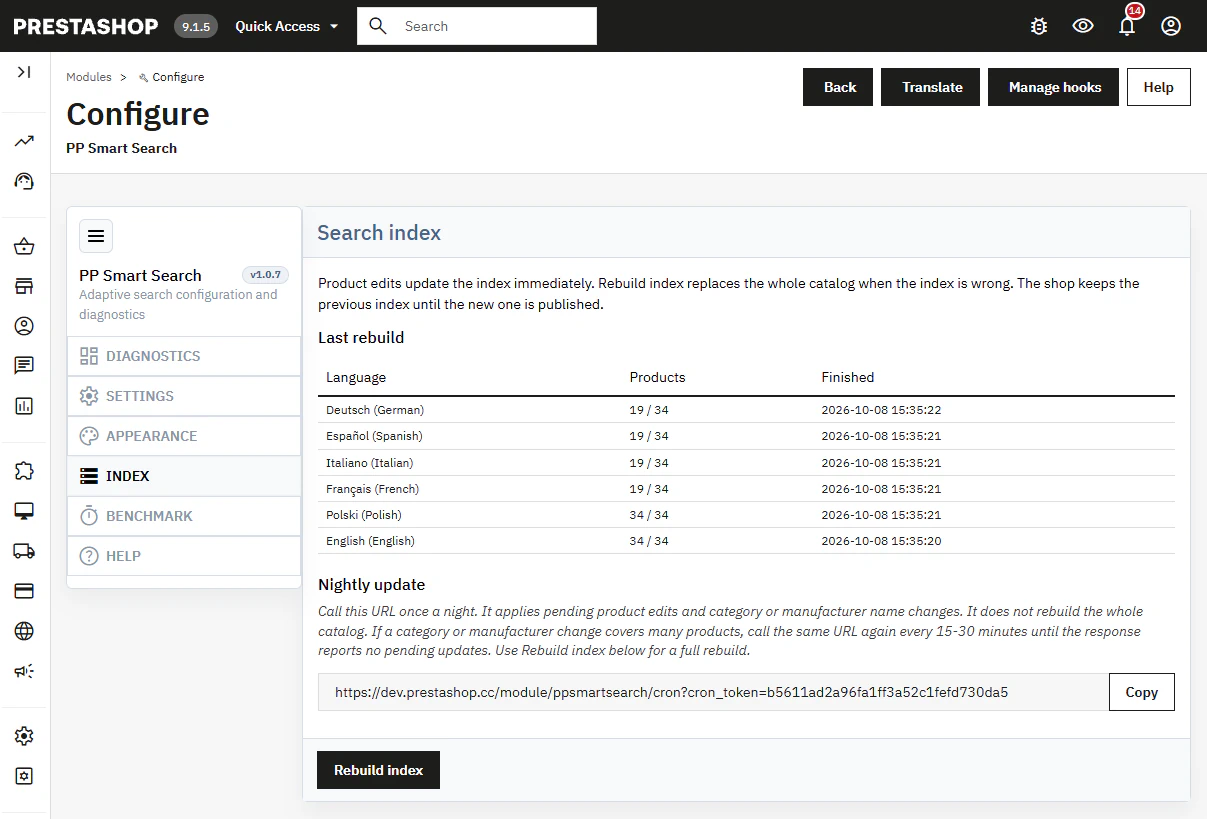Click the Back button
This screenshot has width=1207, height=819.
(x=838, y=87)
